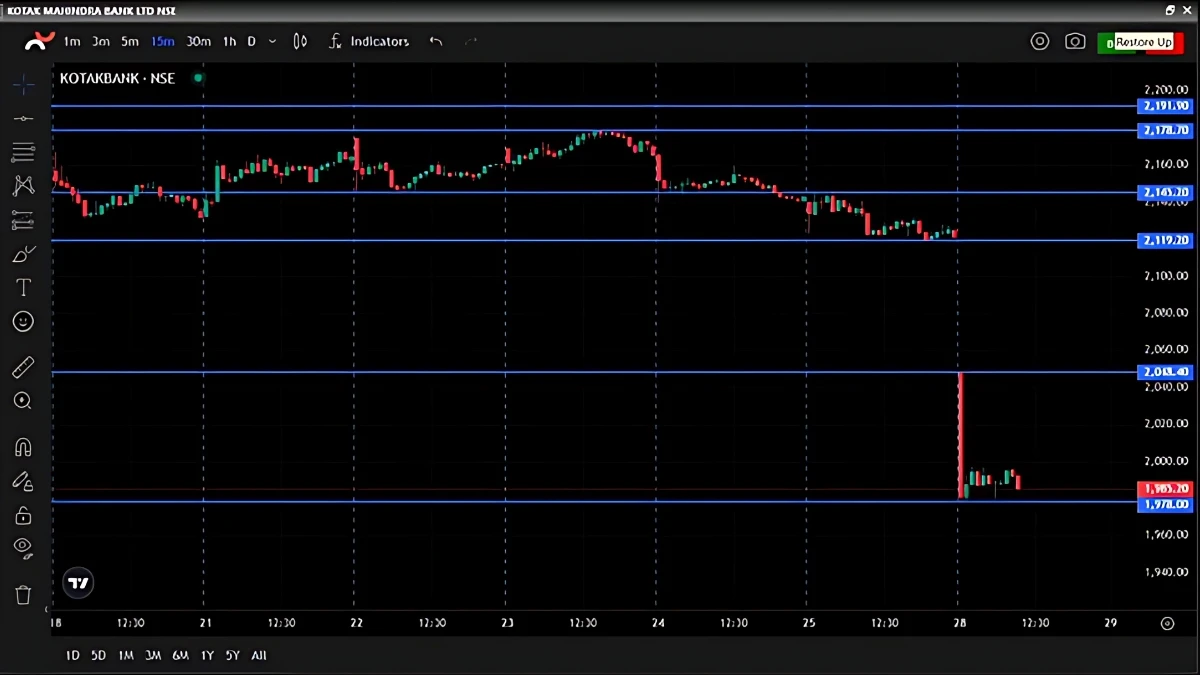Toggle magnet mode for drawings
Viewport: 1200px width, 675px height.
click(x=23, y=447)
